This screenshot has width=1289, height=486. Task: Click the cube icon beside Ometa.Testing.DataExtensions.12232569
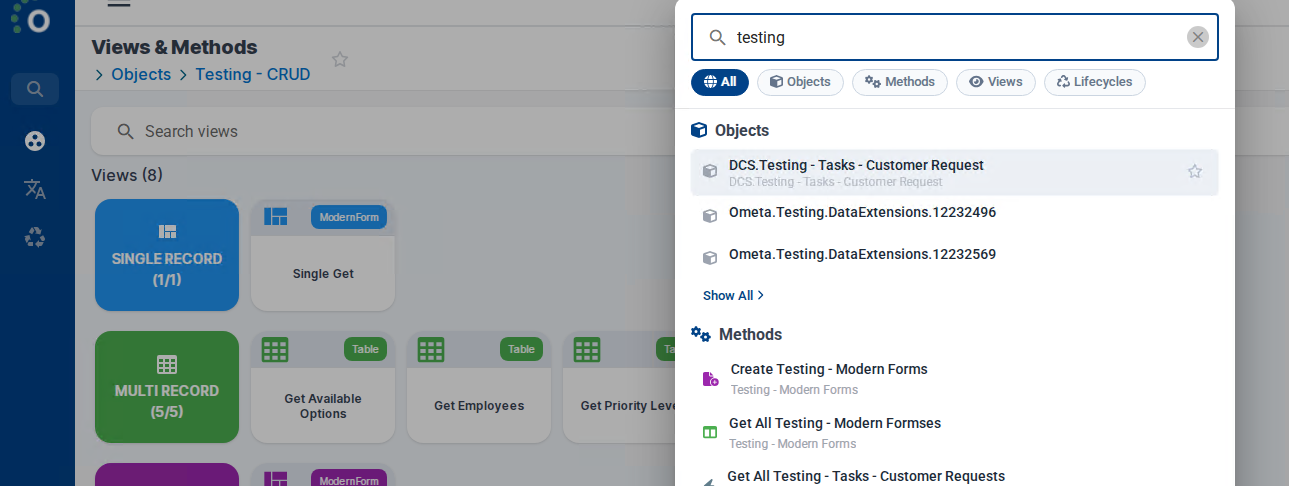click(x=710, y=257)
